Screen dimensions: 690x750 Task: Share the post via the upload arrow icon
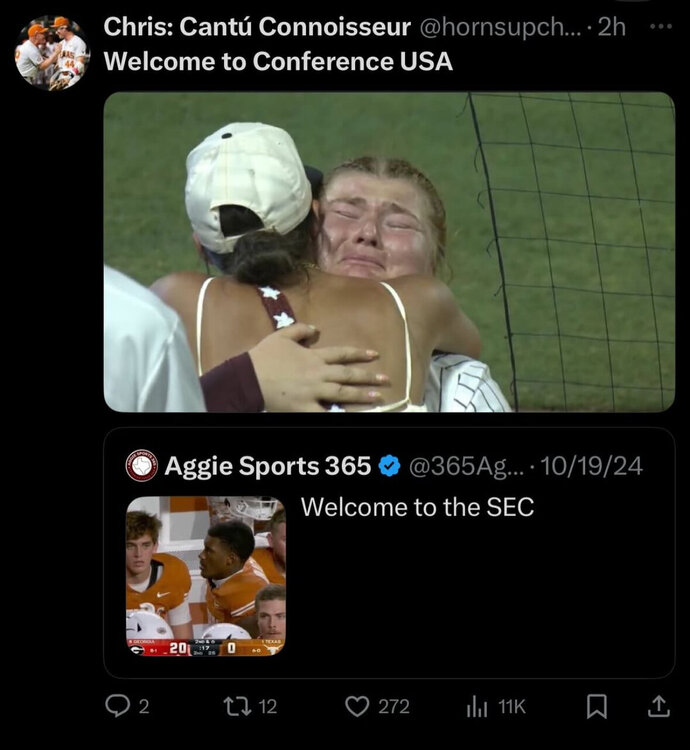(658, 706)
